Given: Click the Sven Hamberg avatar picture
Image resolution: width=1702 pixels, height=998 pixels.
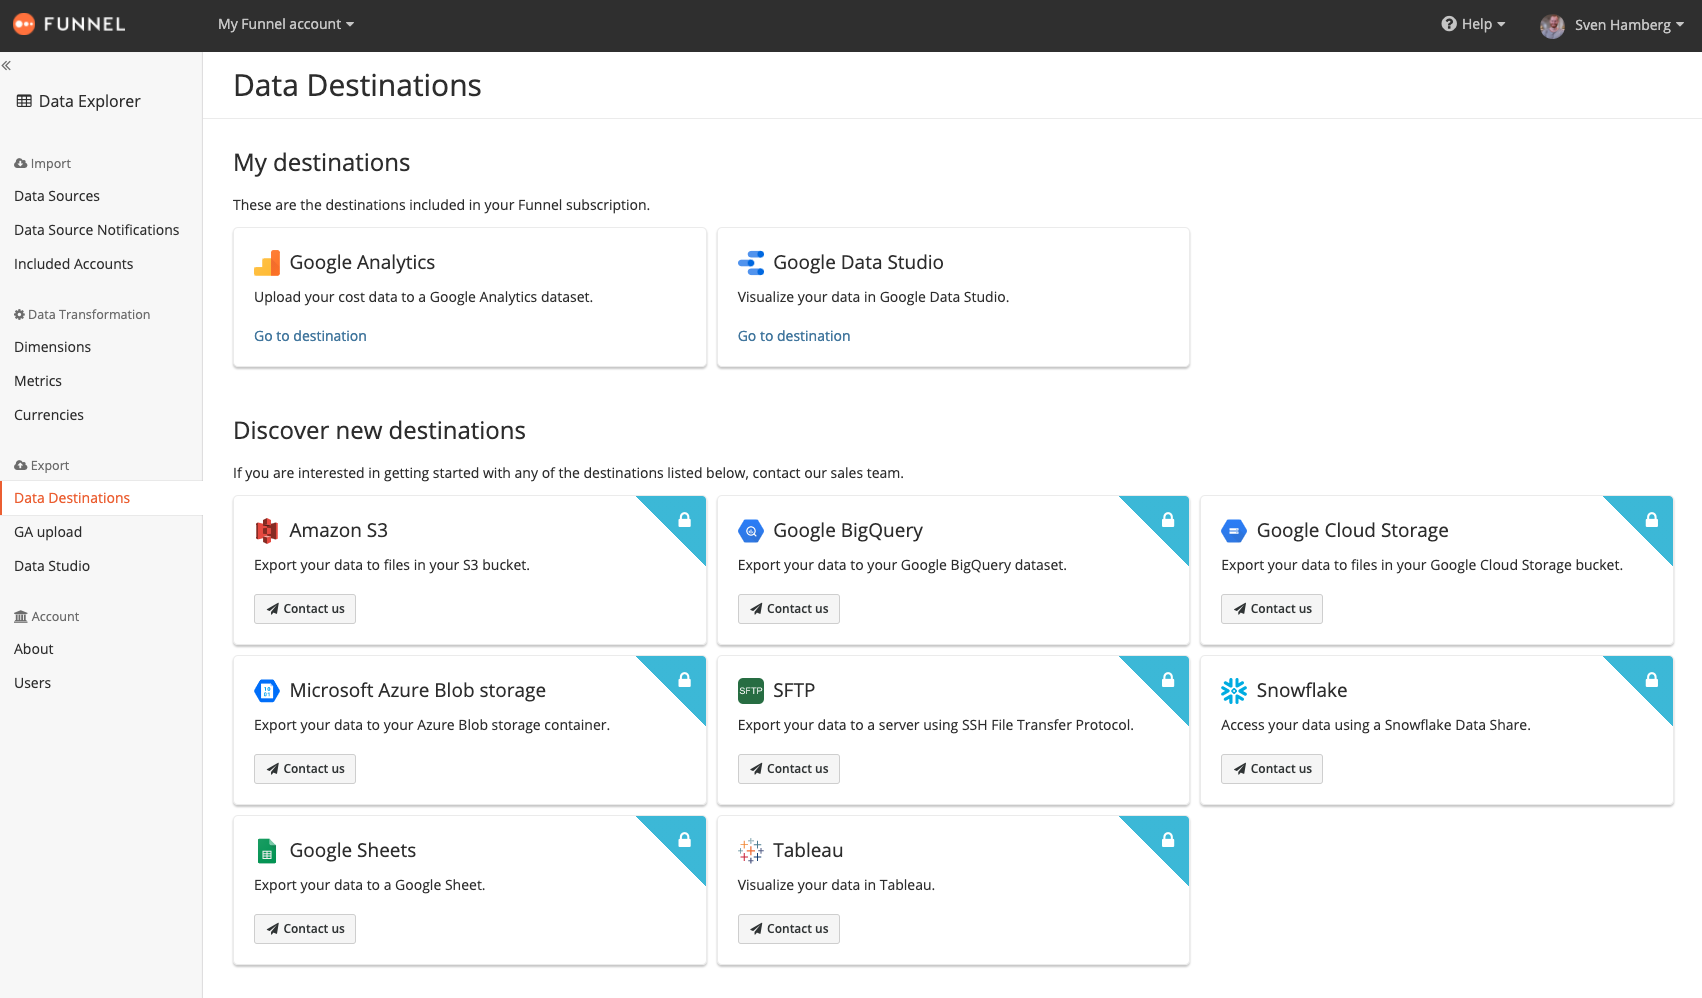Looking at the screenshot, I should 1552,26.
